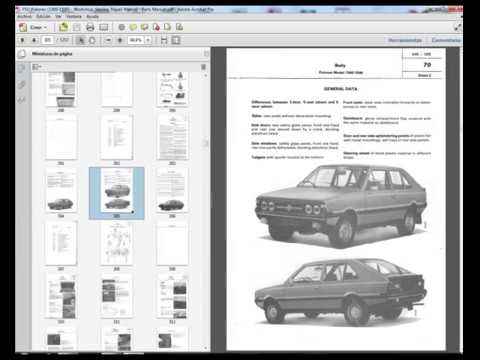Click the red PDF stamp icon
The width and height of the screenshot is (480, 360).
[x=156, y=27]
